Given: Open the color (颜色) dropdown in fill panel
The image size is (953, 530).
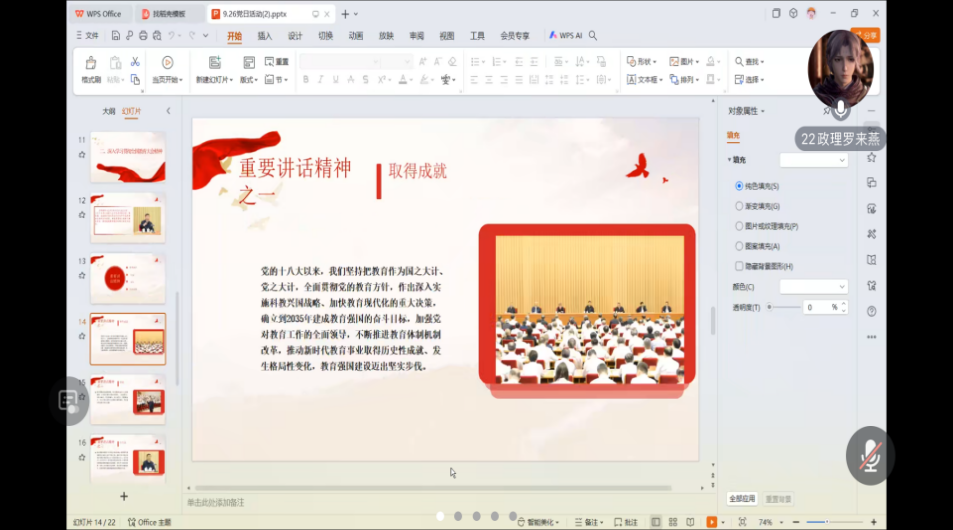Looking at the screenshot, I should pos(813,287).
